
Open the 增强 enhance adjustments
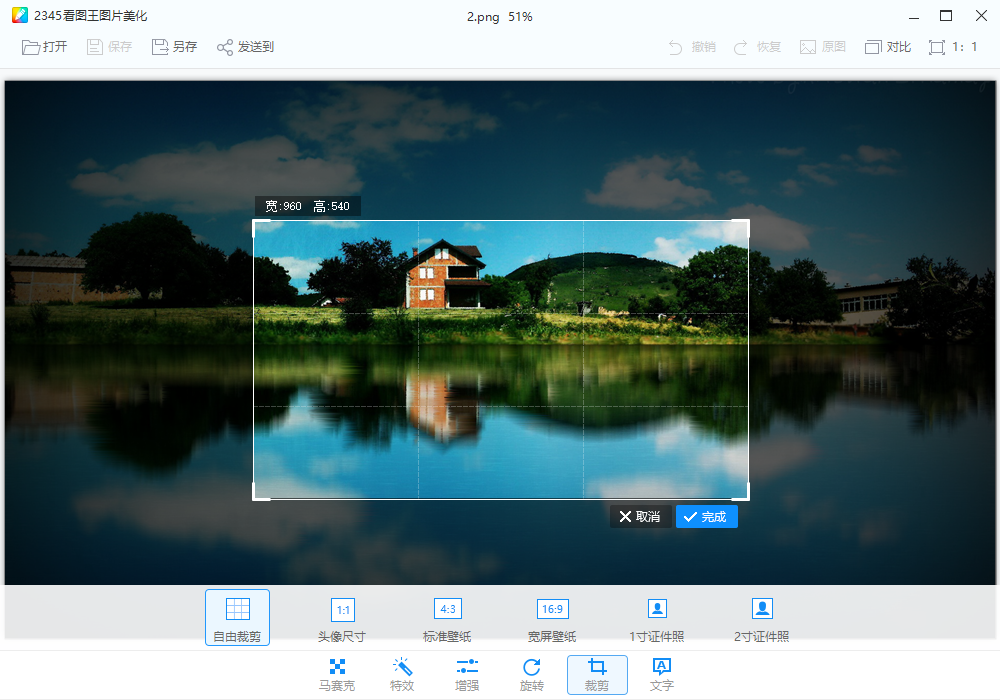click(x=467, y=674)
